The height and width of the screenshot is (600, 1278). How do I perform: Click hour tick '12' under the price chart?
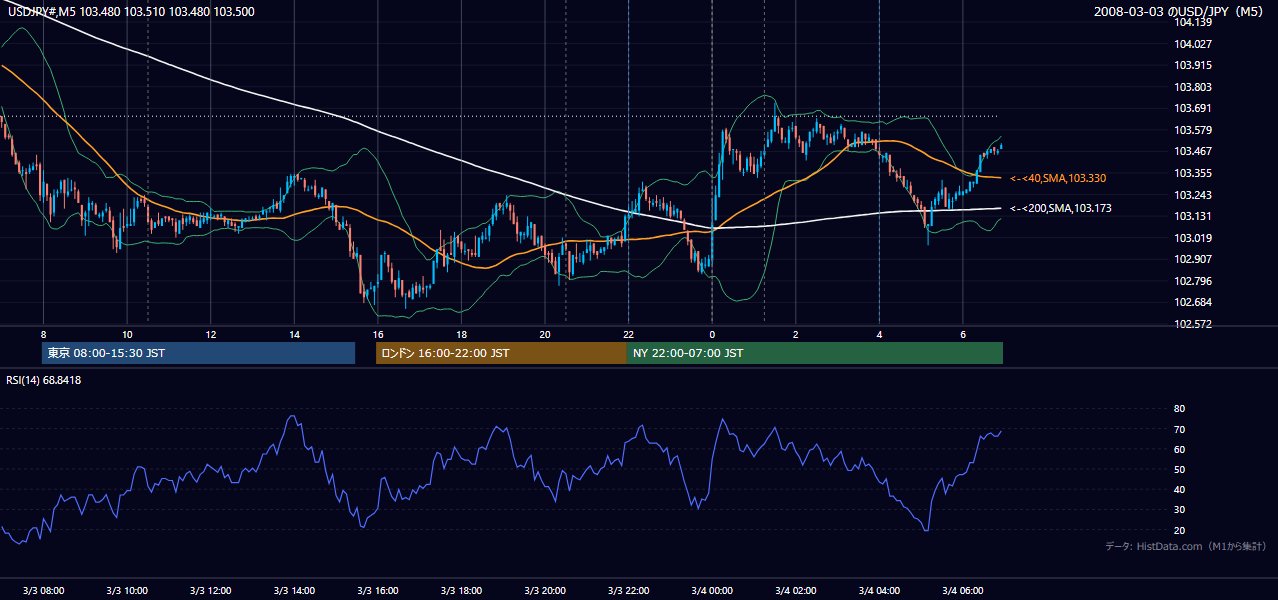[210, 334]
